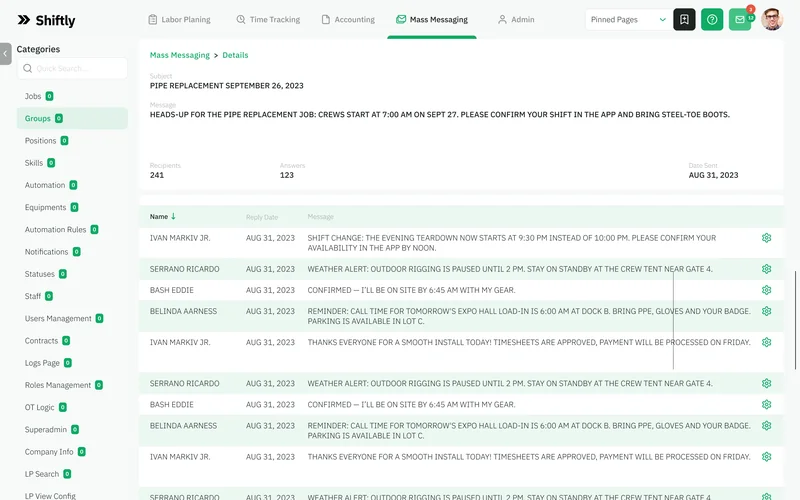Go to Mass Messaging breadcrumb link
The height and width of the screenshot is (500, 800).
tap(180, 55)
